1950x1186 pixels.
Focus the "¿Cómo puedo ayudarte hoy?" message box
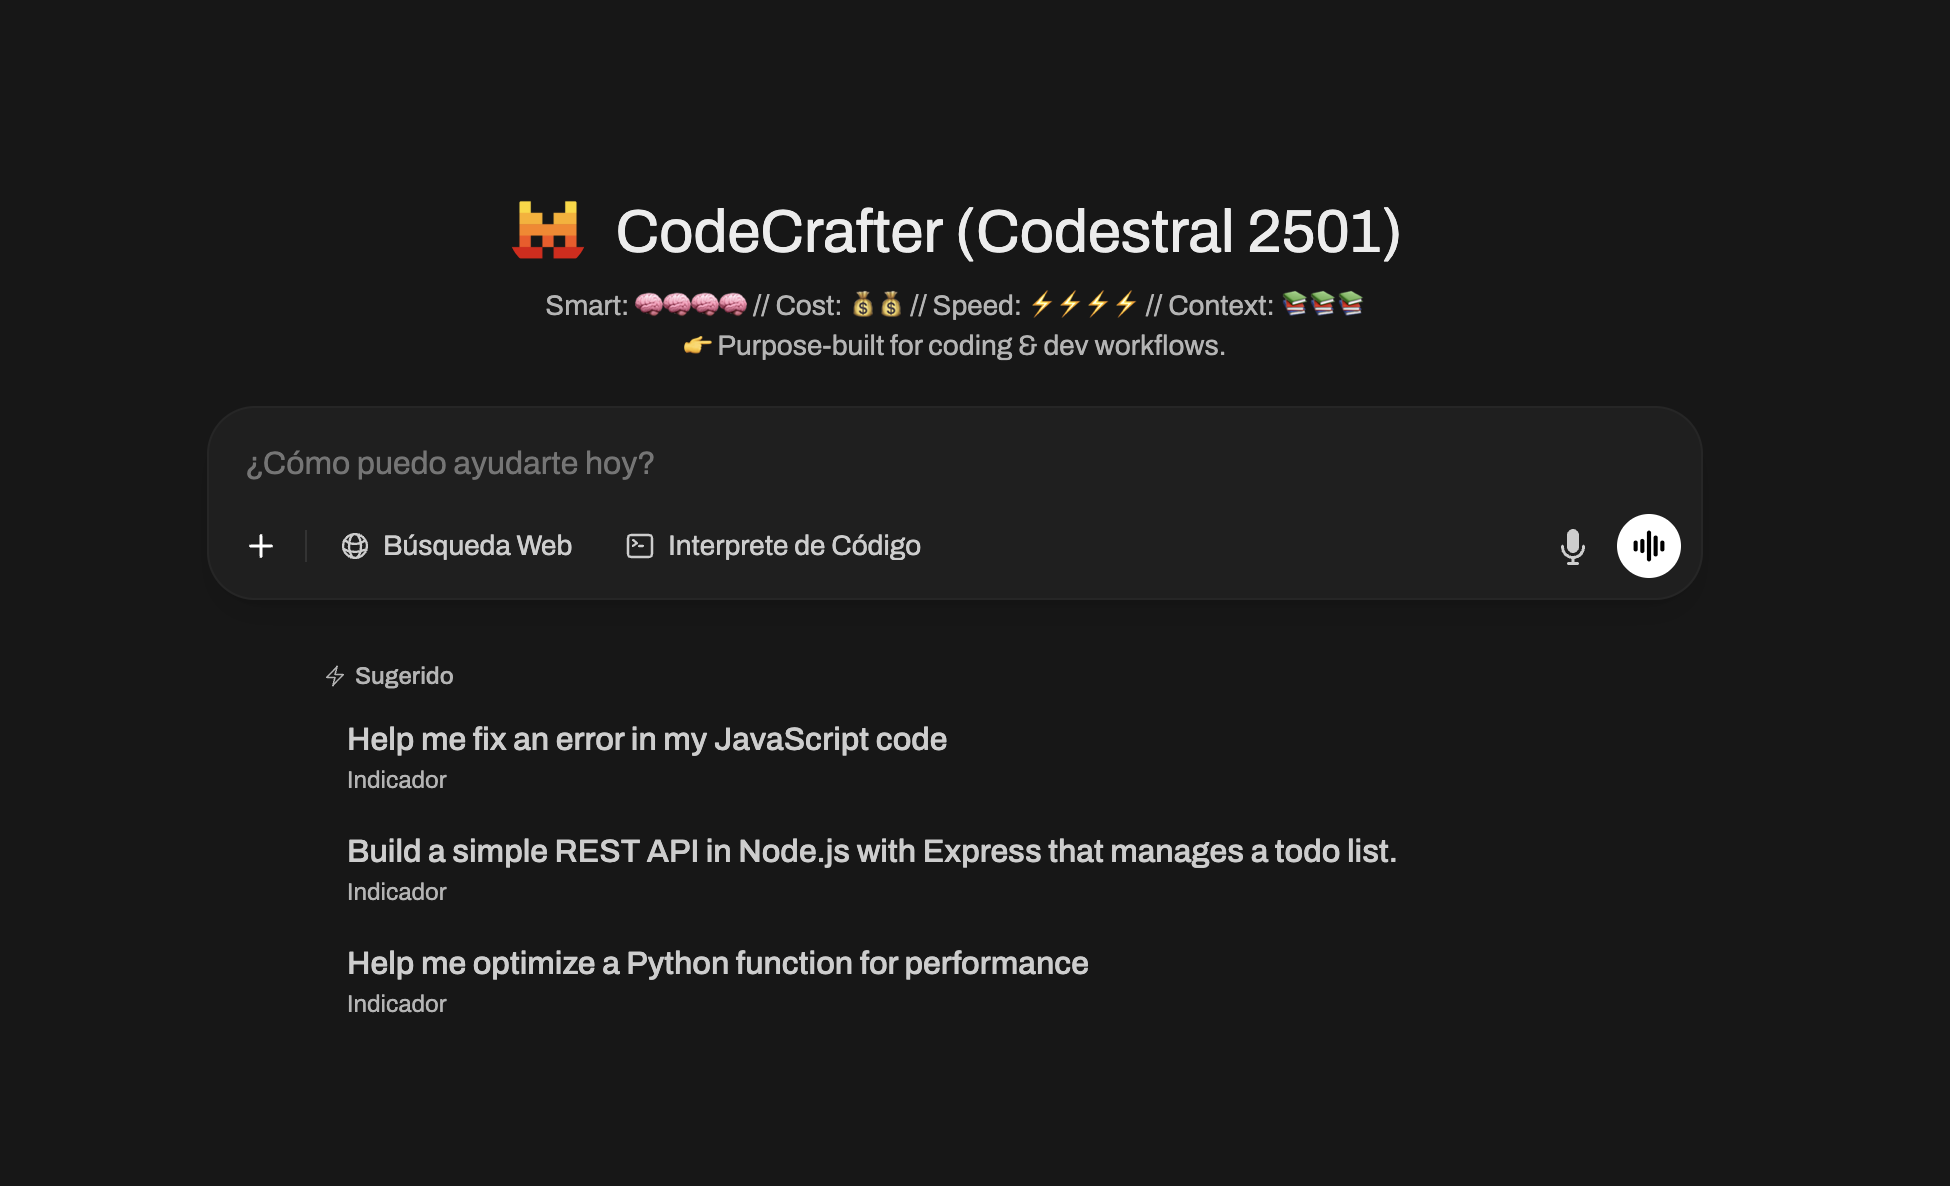click(900, 463)
